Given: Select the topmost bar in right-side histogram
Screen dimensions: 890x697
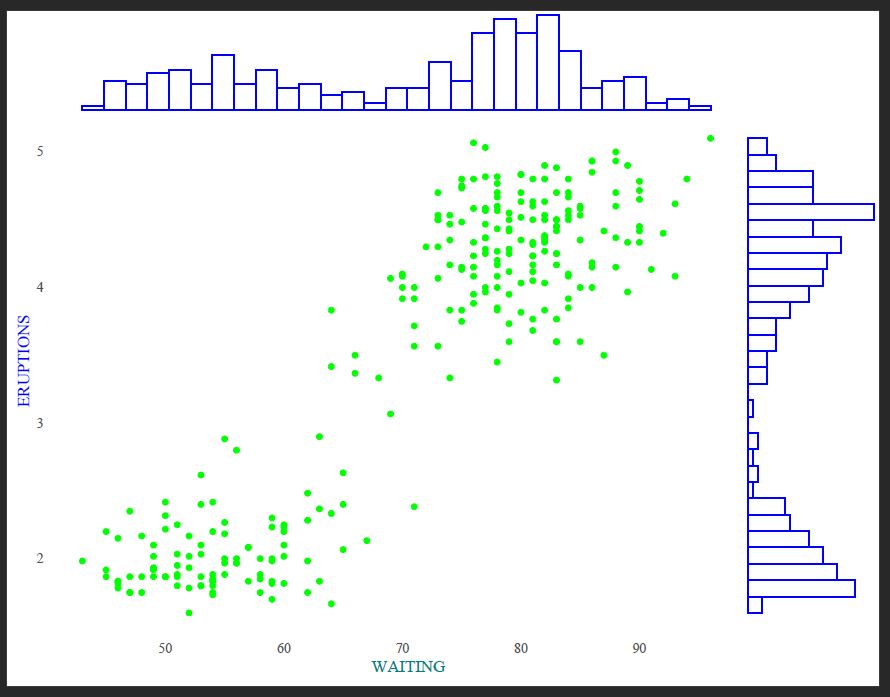Looking at the screenshot, I should (757, 146).
